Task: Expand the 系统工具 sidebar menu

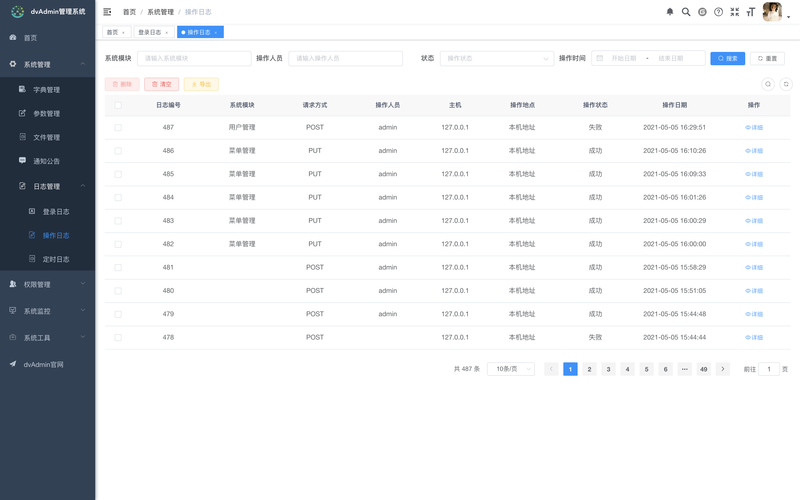Action: pos(47,338)
